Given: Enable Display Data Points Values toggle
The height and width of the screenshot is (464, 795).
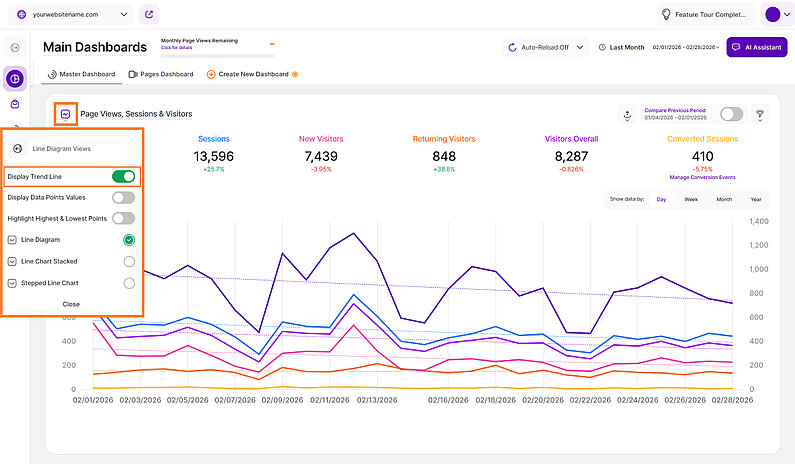Looking at the screenshot, I should (x=123, y=198).
